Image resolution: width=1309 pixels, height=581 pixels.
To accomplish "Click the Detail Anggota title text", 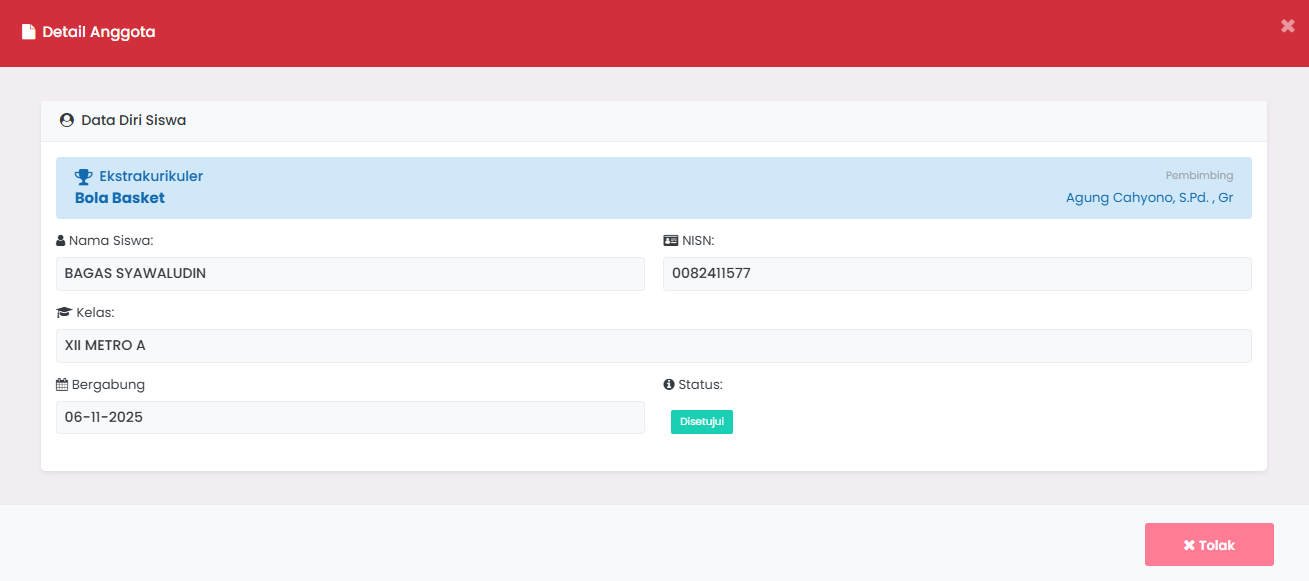I will (98, 32).
